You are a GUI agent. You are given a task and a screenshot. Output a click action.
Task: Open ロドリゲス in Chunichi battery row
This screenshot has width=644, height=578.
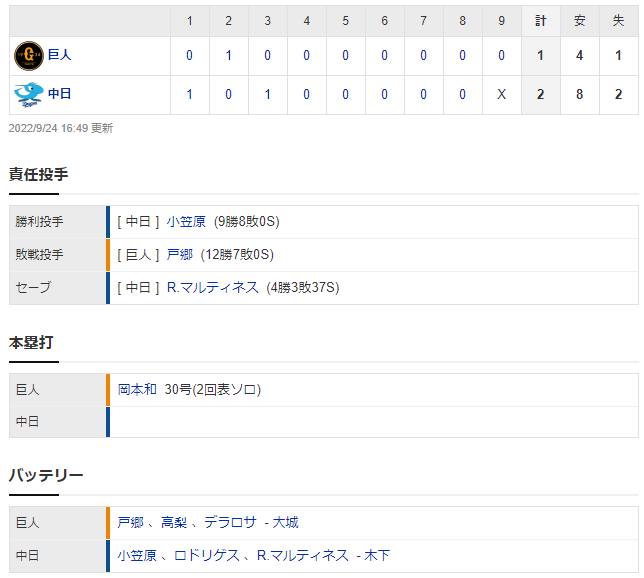click(207, 555)
